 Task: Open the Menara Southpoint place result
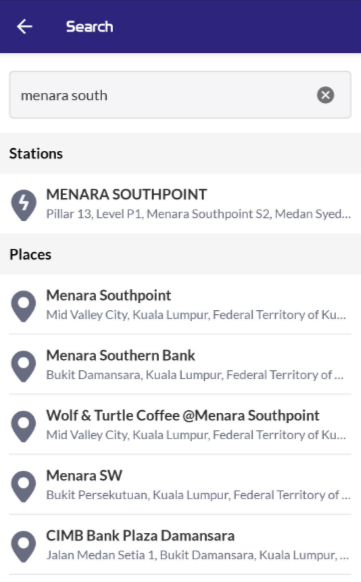(x=180, y=304)
